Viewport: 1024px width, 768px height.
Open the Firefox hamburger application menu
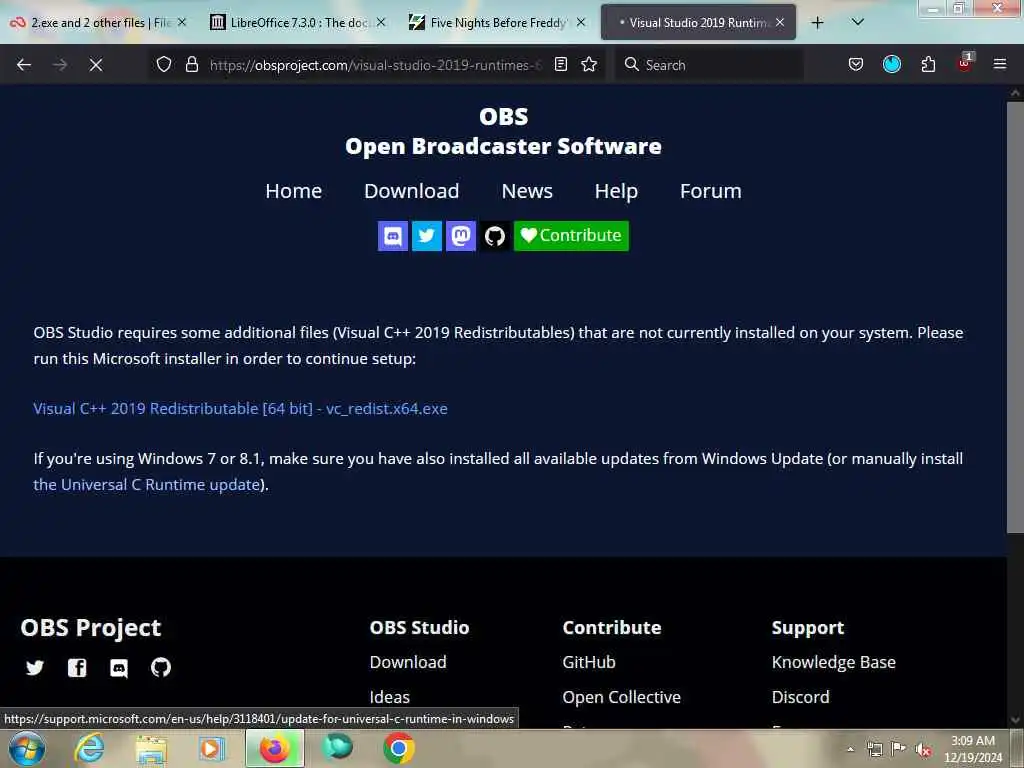[999, 64]
